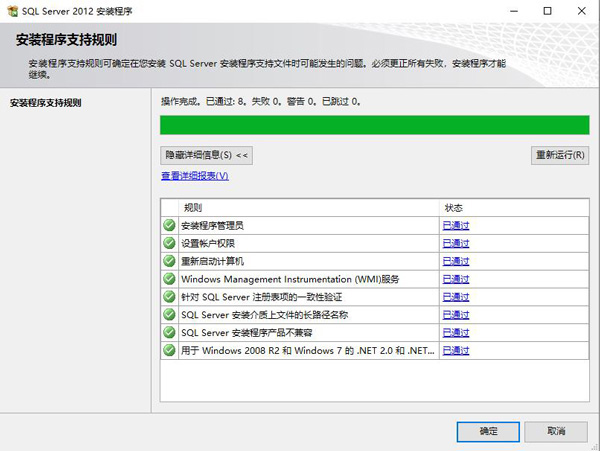Open 已通过 status link for 安装程序管理员
Viewport: 600px width, 451px height.
coord(456,226)
